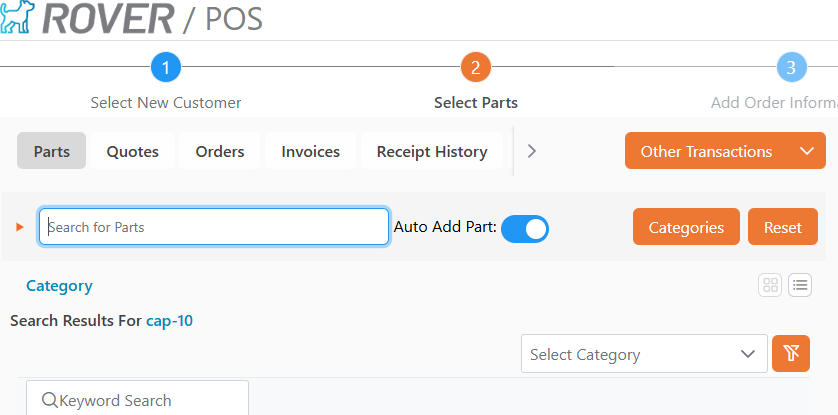Image resolution: width=838 pixels, height=415 pixels.
Task: Click the orange arrow beside search field
Action: tap(20, 227)
